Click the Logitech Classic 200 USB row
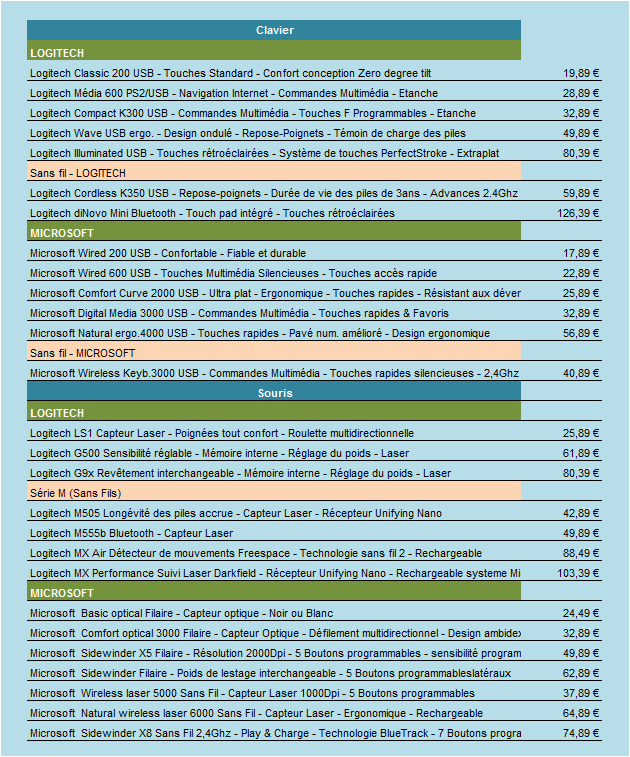 coord(314,73)
